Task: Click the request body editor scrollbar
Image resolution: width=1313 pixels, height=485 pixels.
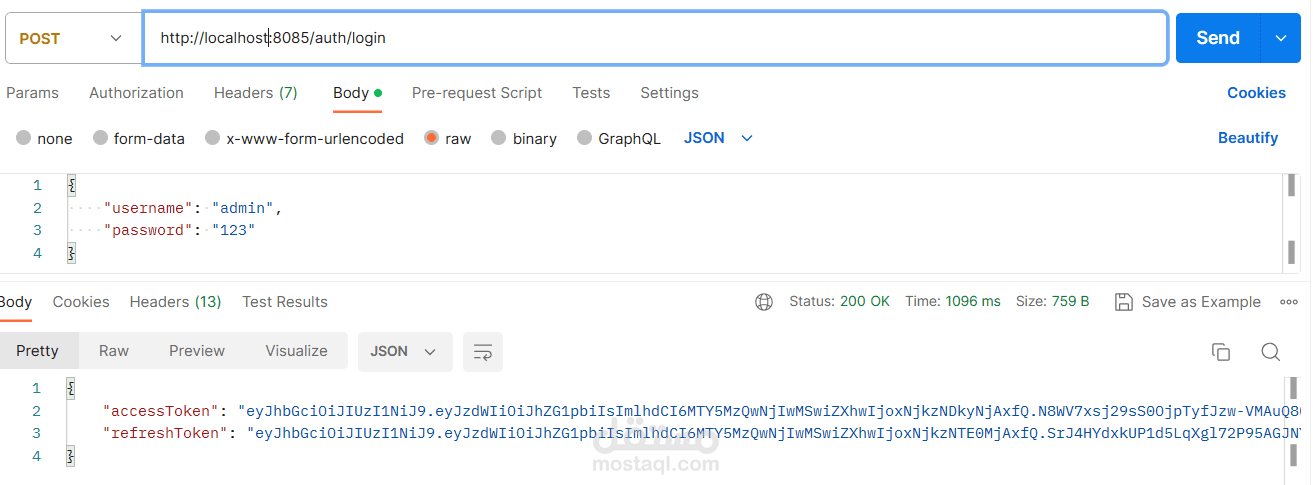Action: tap(1292, 219)
